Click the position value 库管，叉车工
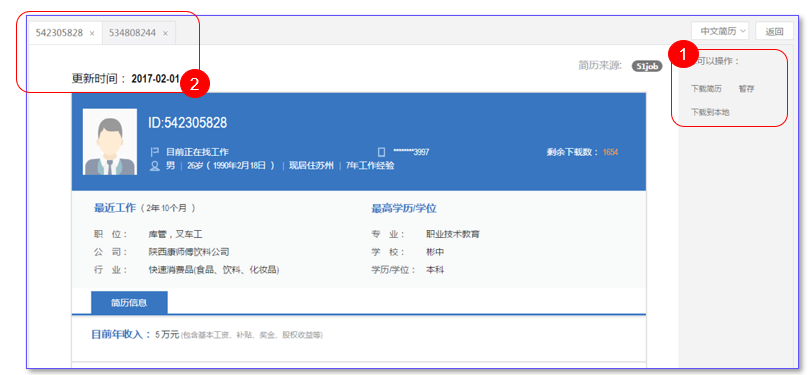Screen dimensions: 809x375 [175, 235]
